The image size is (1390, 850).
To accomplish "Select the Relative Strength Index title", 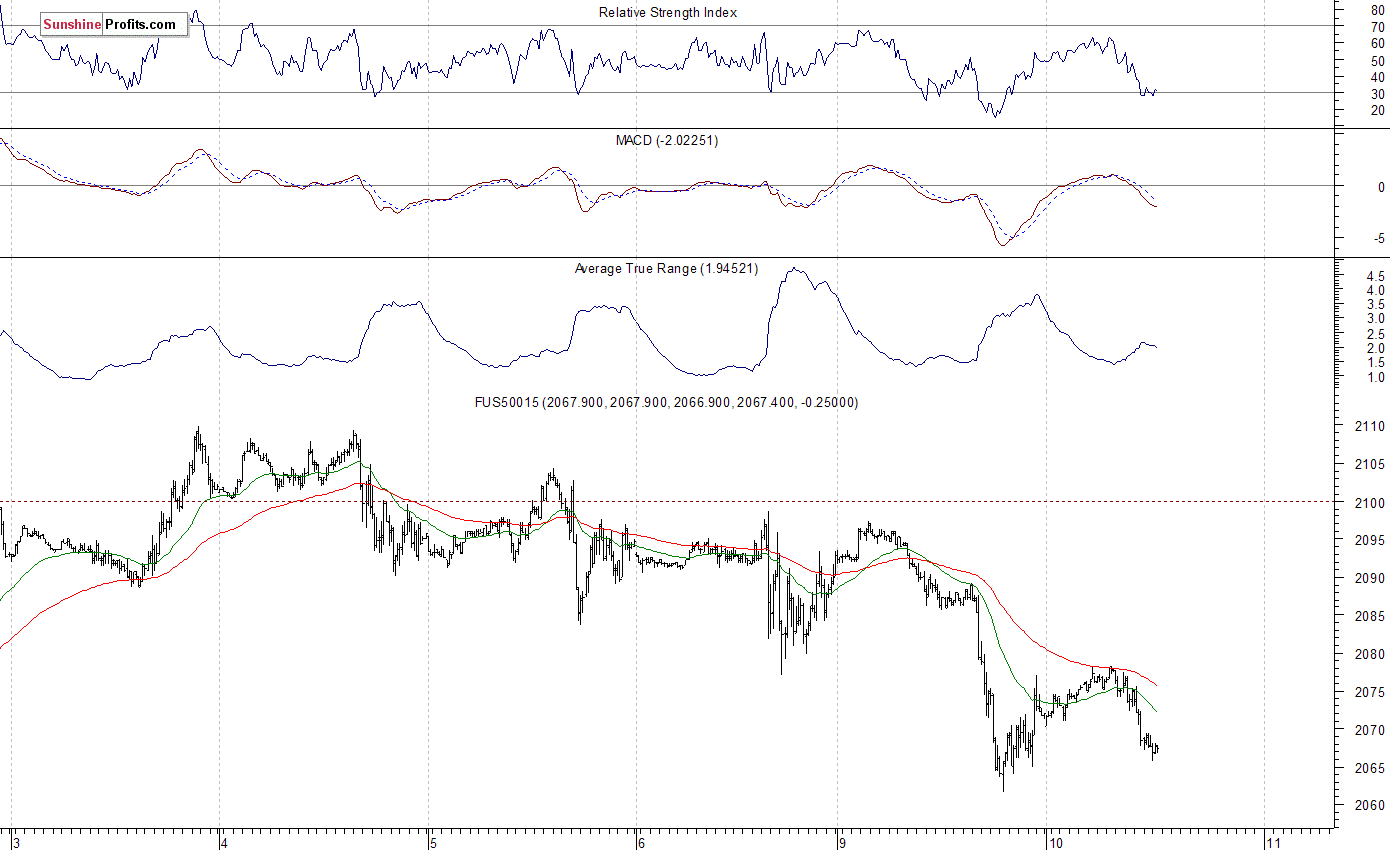I will (668, 12).
